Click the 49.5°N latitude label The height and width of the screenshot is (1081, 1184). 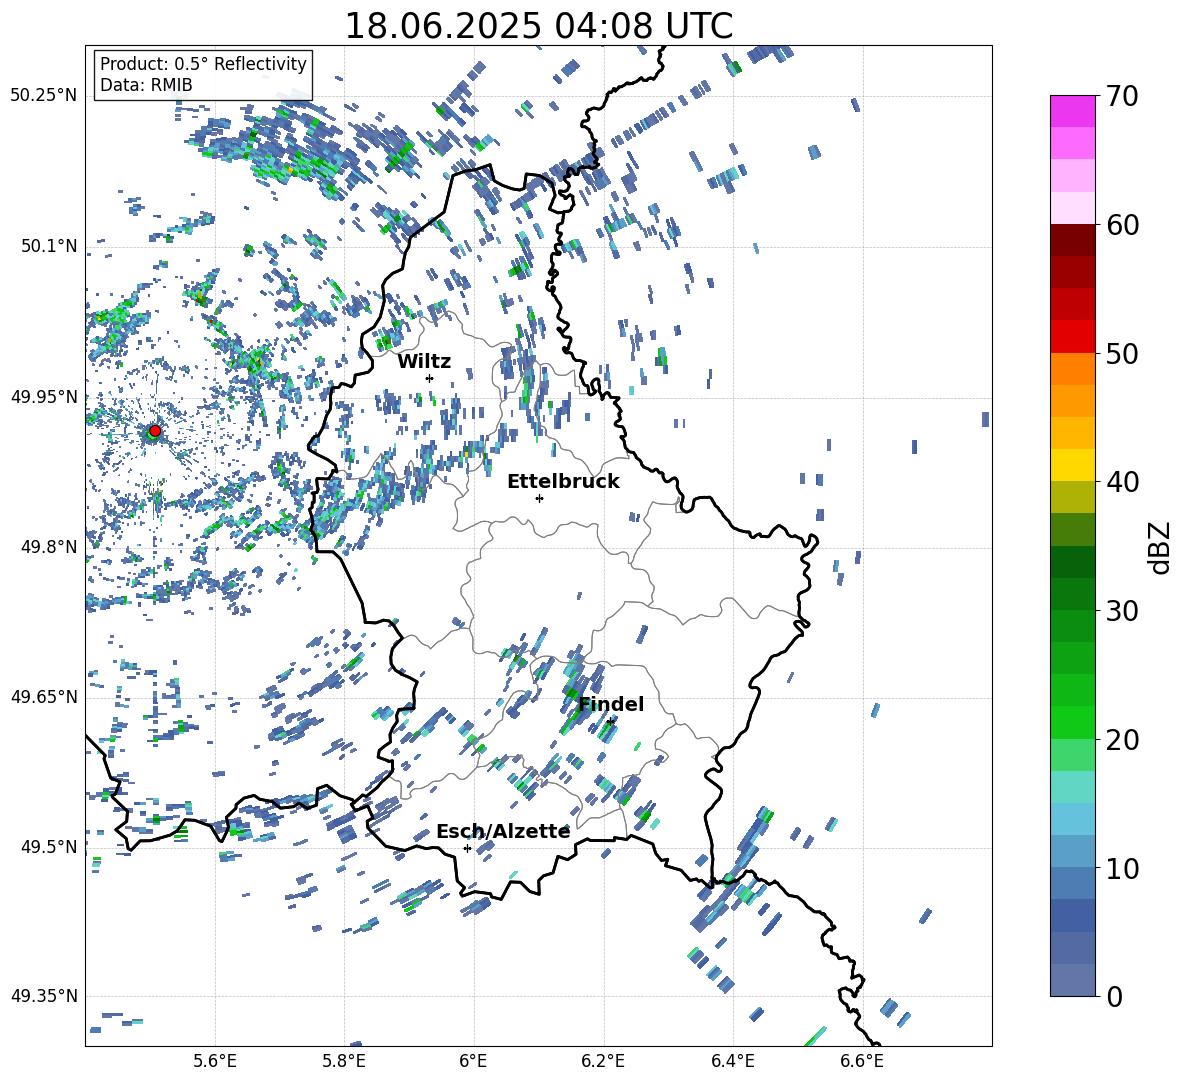(48, 847)
